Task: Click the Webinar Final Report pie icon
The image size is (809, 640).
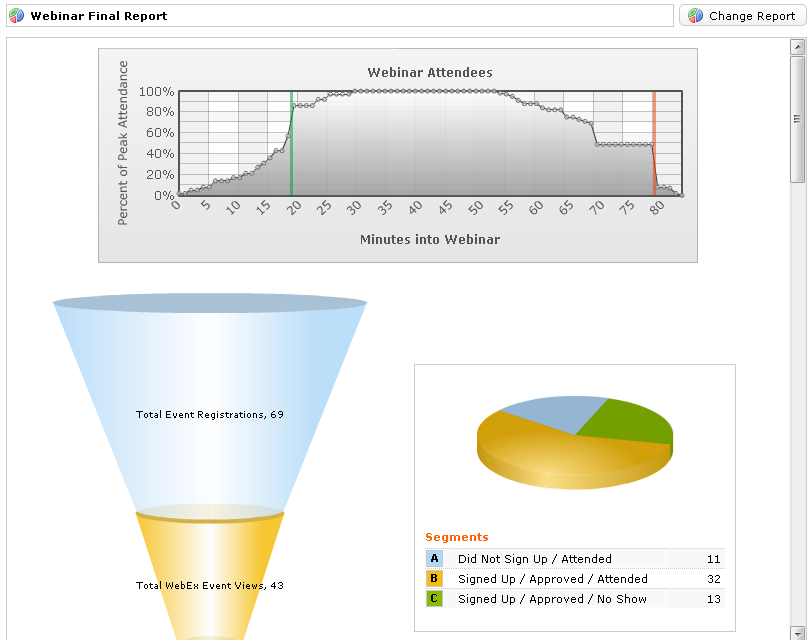Action: pyautogui.click(x=17, y=16)
